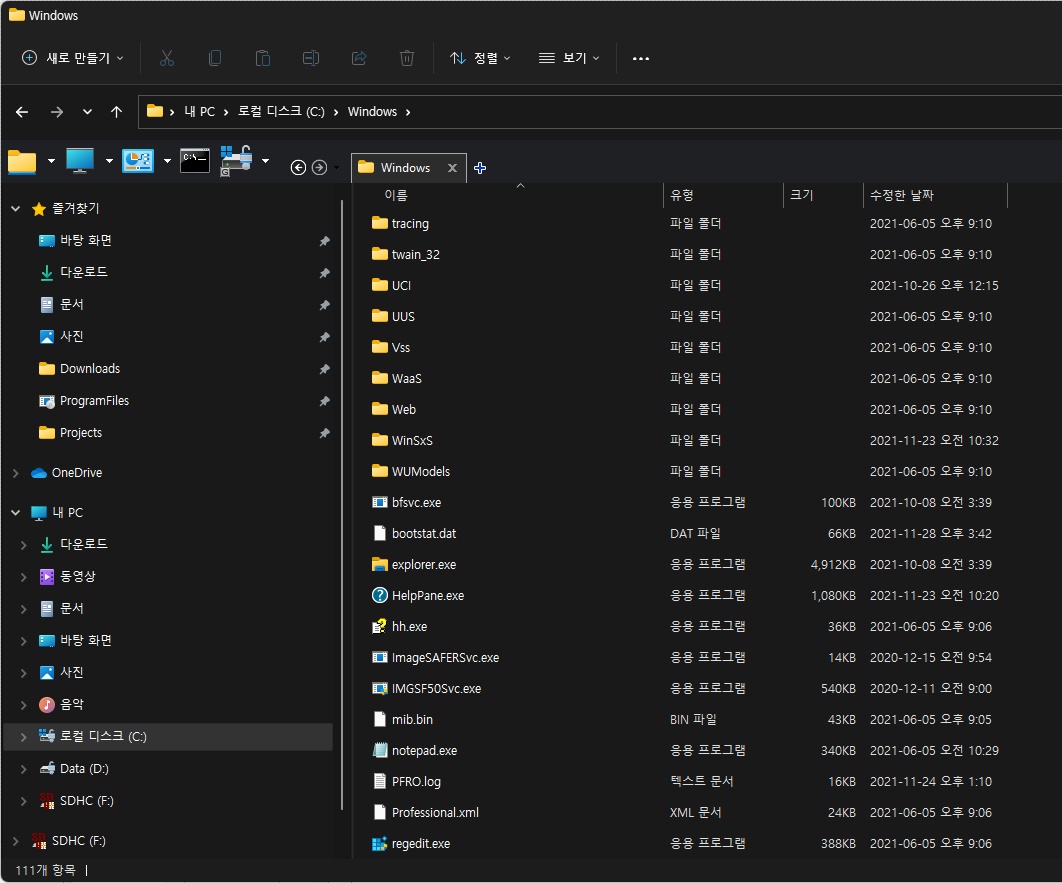Unpin 바탕 화면 using its pin icon

324,241
